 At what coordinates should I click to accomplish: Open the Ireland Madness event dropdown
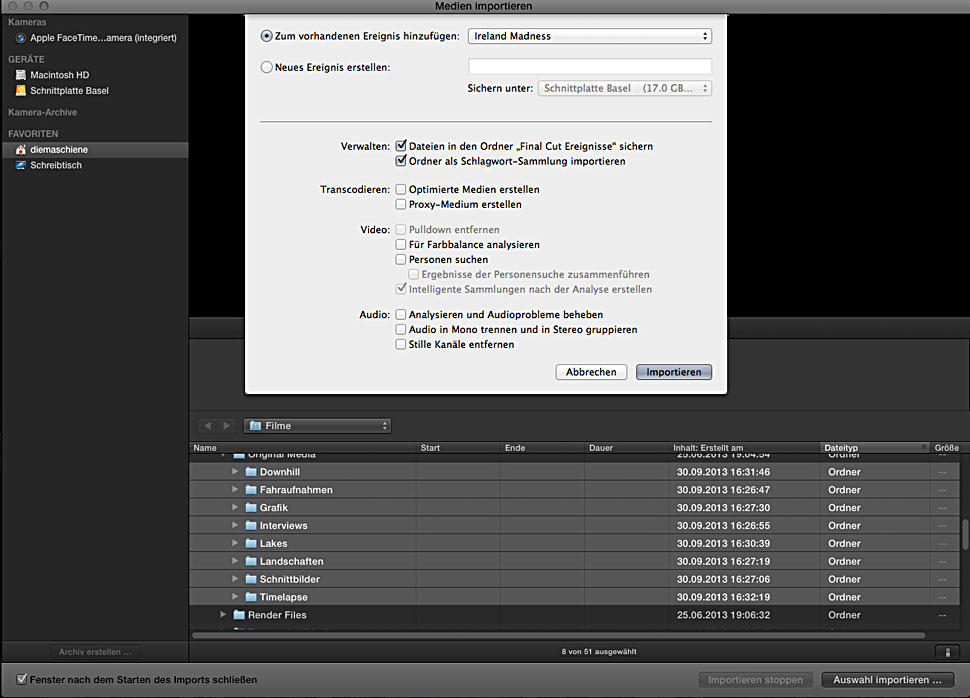coord(589,36)
